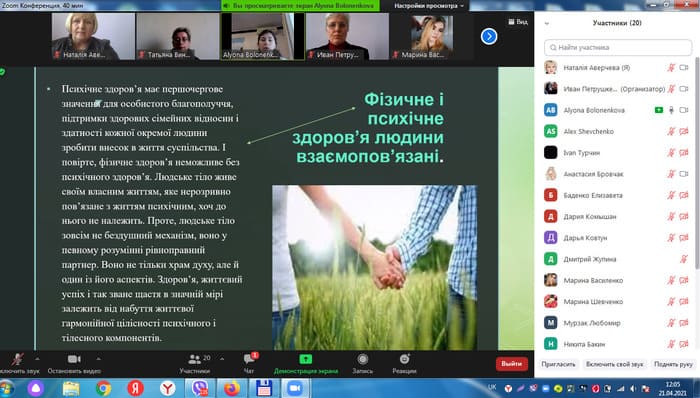Click the Record icon
This screenshot has height=398, width=700.
362,359
